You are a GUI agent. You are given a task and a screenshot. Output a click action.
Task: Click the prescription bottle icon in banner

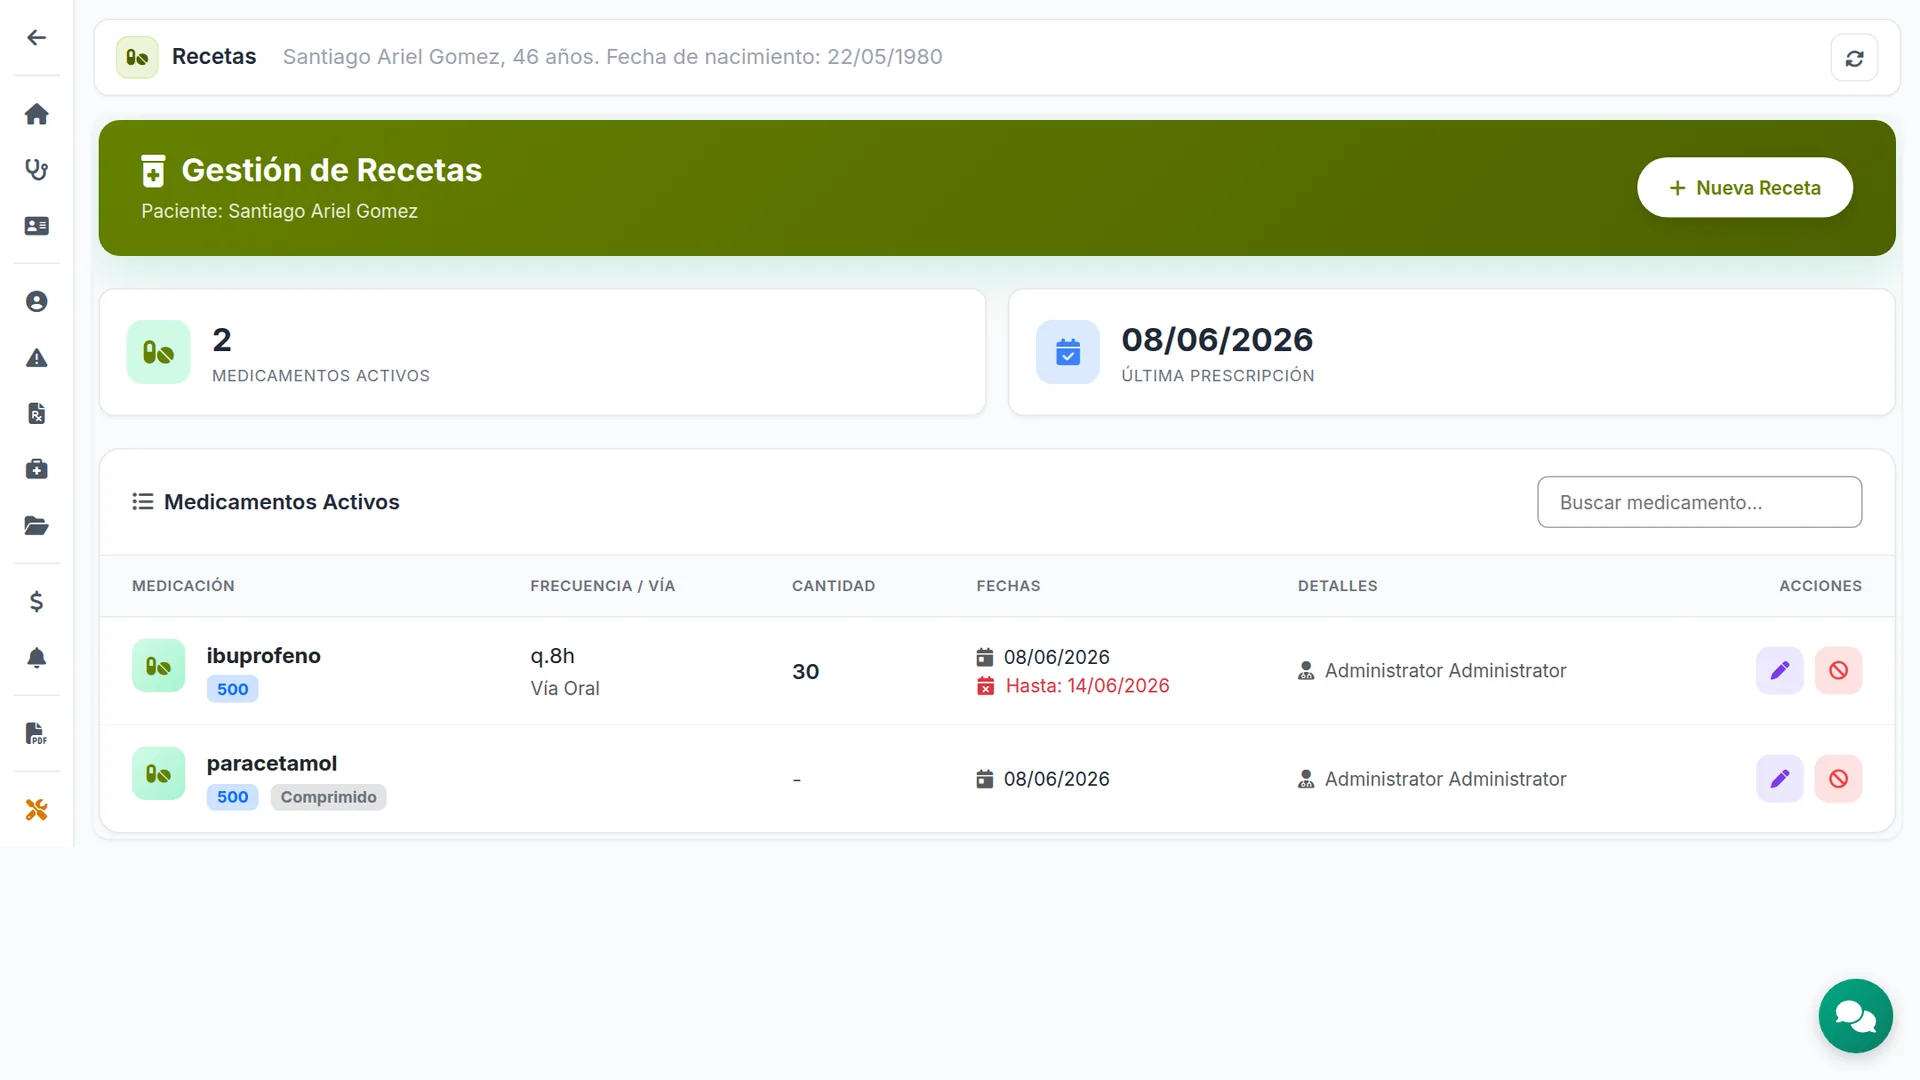[153, 171]
